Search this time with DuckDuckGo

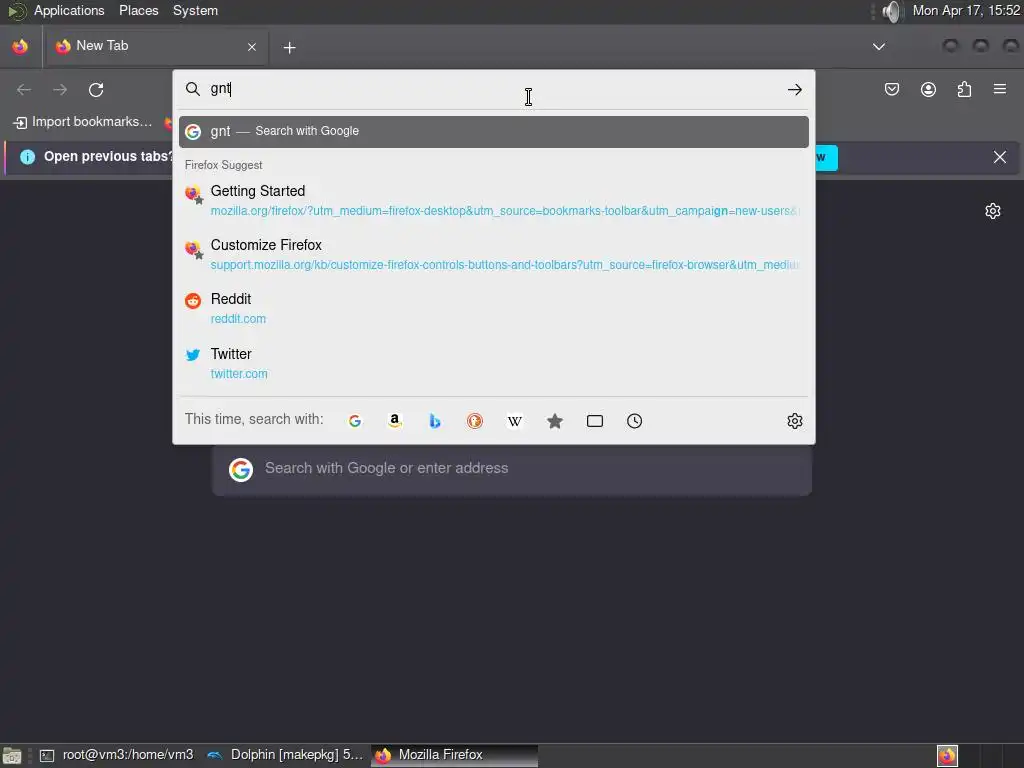475,421
